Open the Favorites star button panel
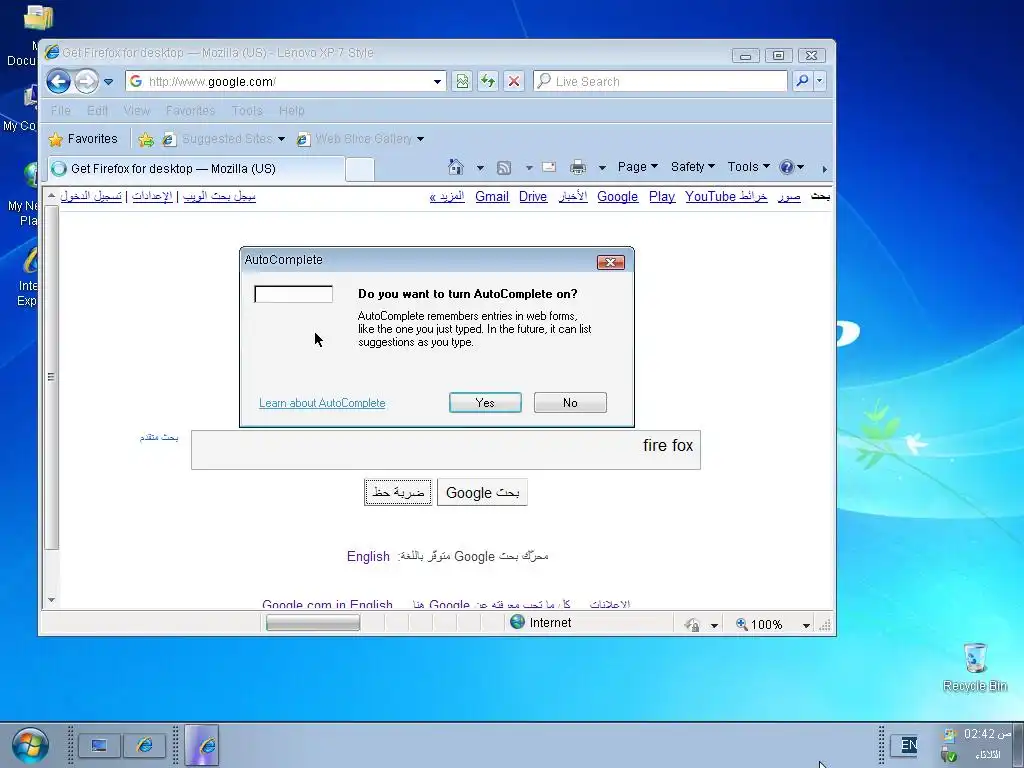The height and width of the screenshot is (768, 1024). point(83,139)
